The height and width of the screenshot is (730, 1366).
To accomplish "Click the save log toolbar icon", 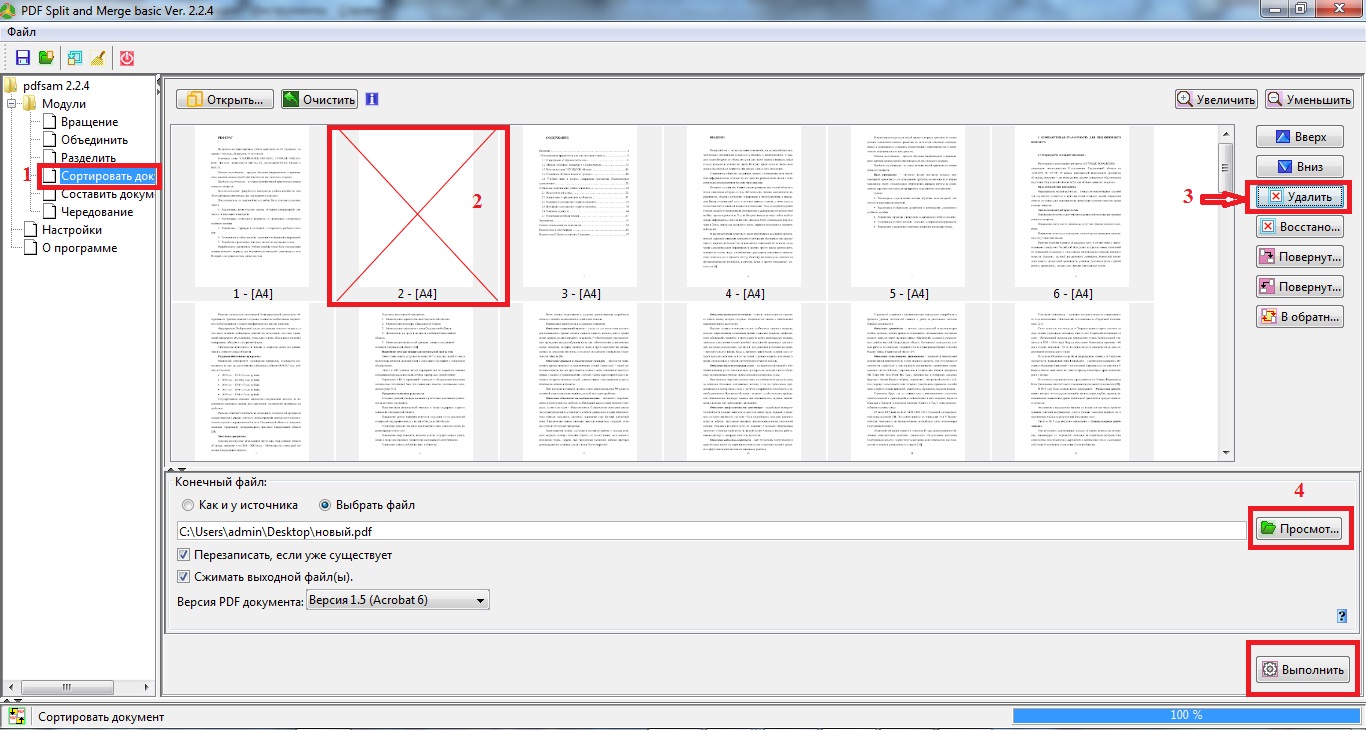I will click(x=75, y=58).
